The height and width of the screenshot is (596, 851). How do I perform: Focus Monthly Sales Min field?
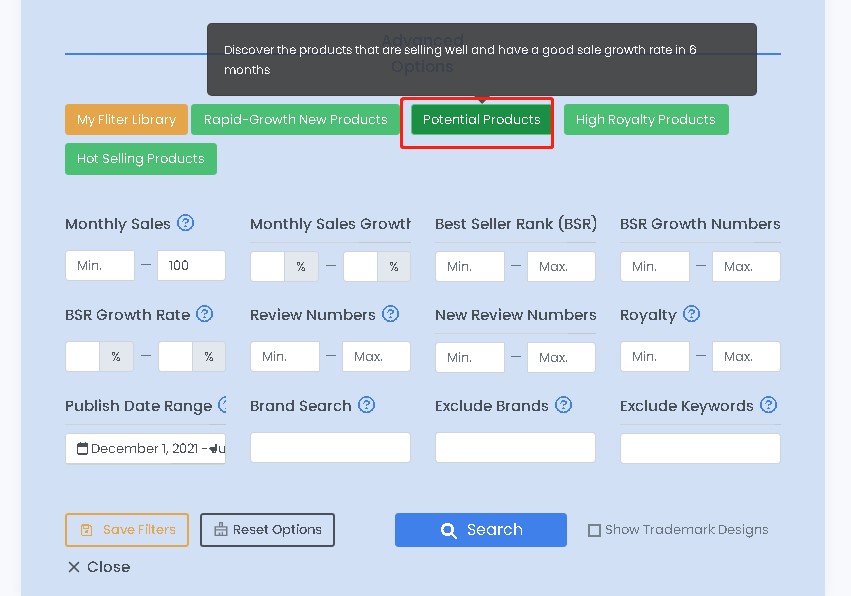click(100, 265)
